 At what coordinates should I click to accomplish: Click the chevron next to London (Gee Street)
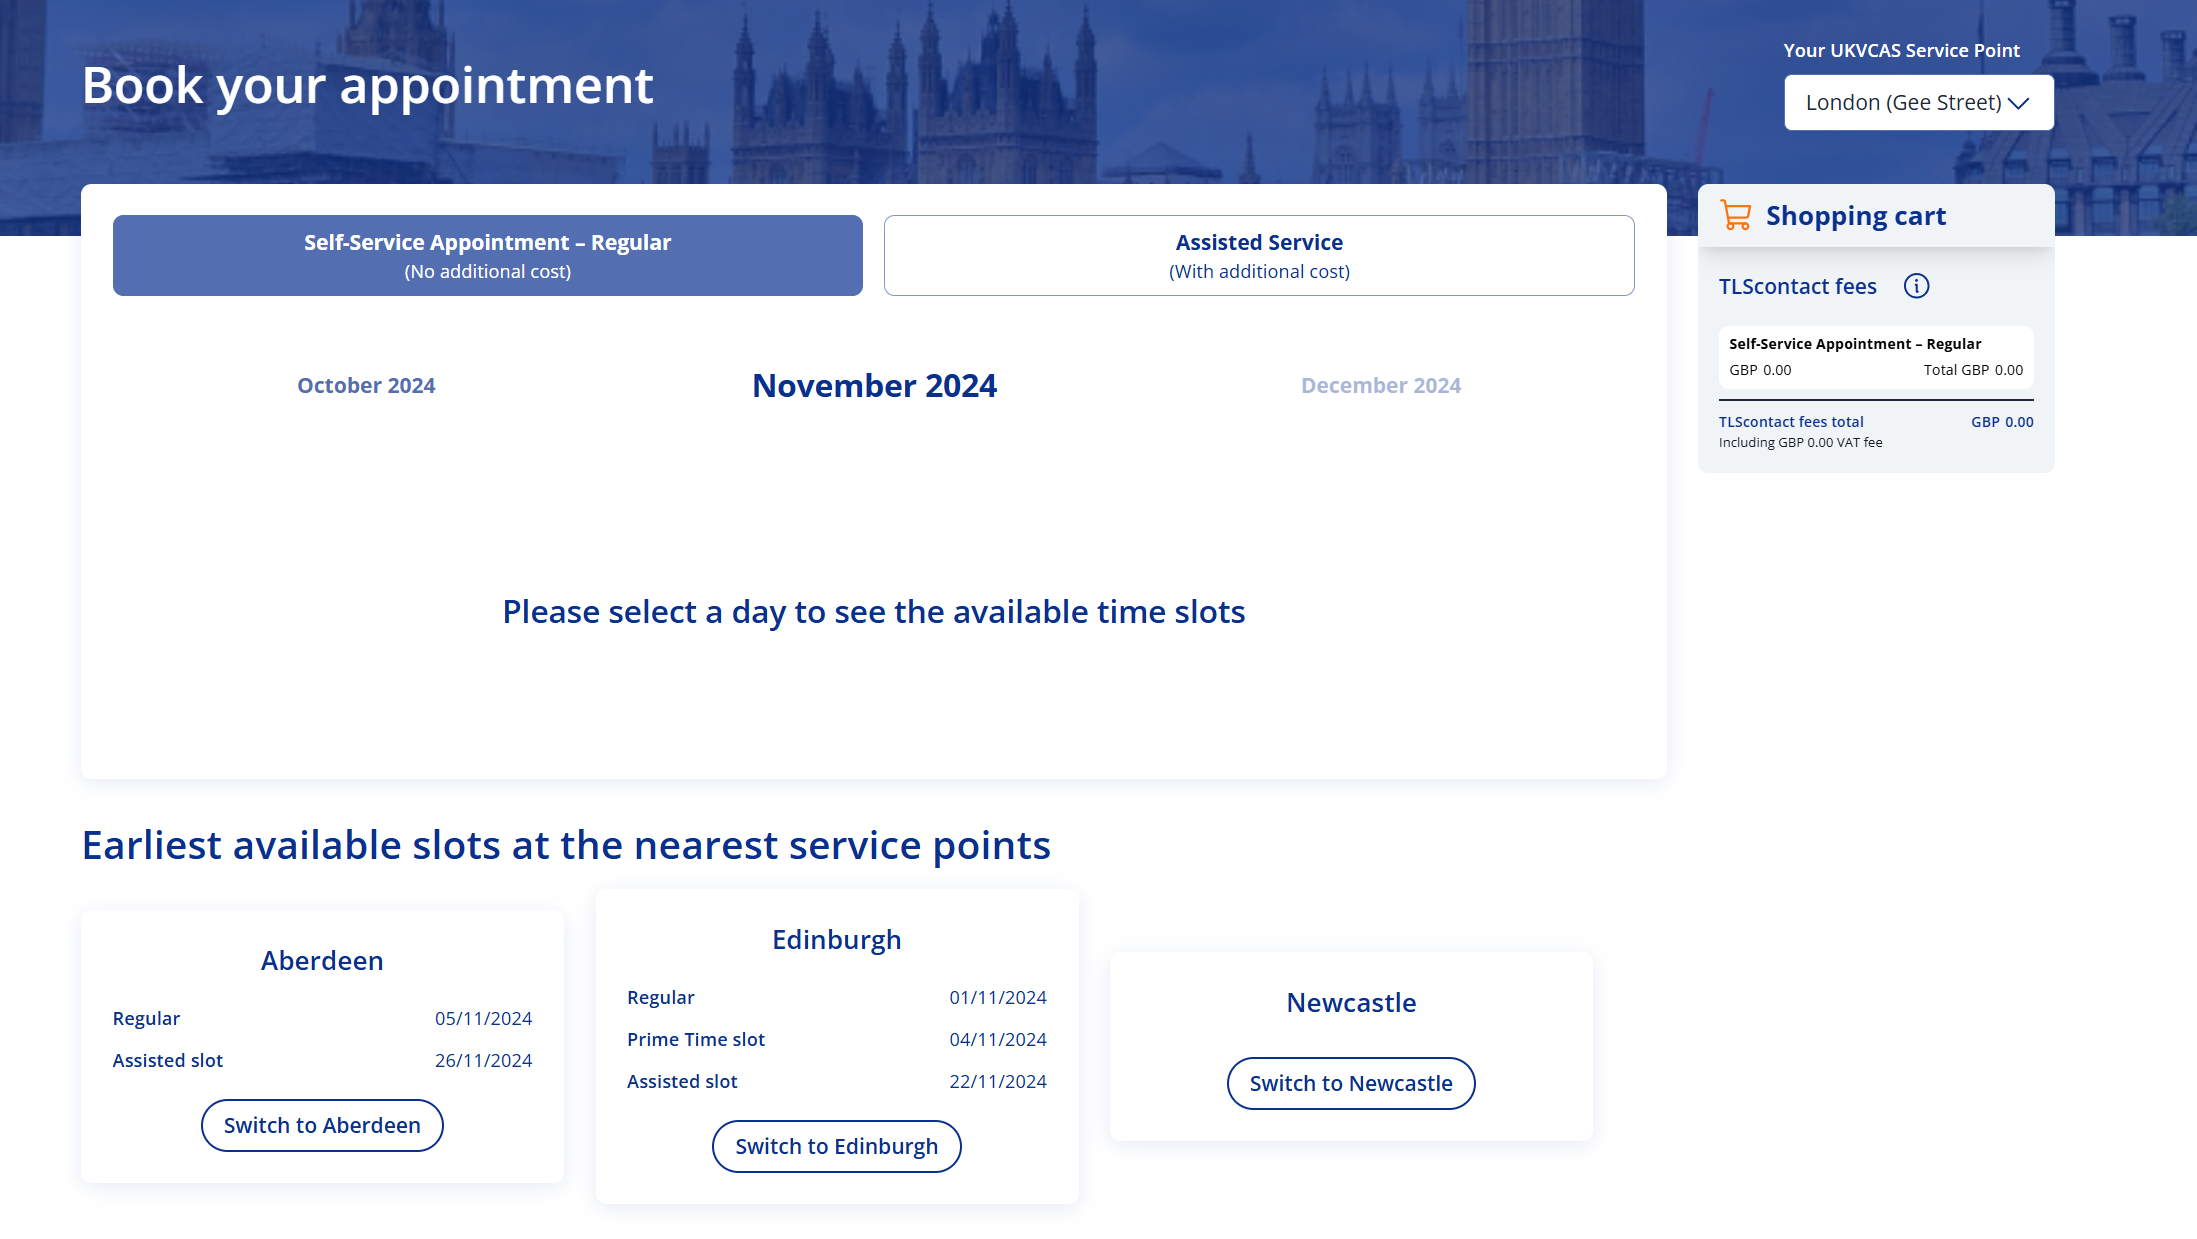(2019, 103)
